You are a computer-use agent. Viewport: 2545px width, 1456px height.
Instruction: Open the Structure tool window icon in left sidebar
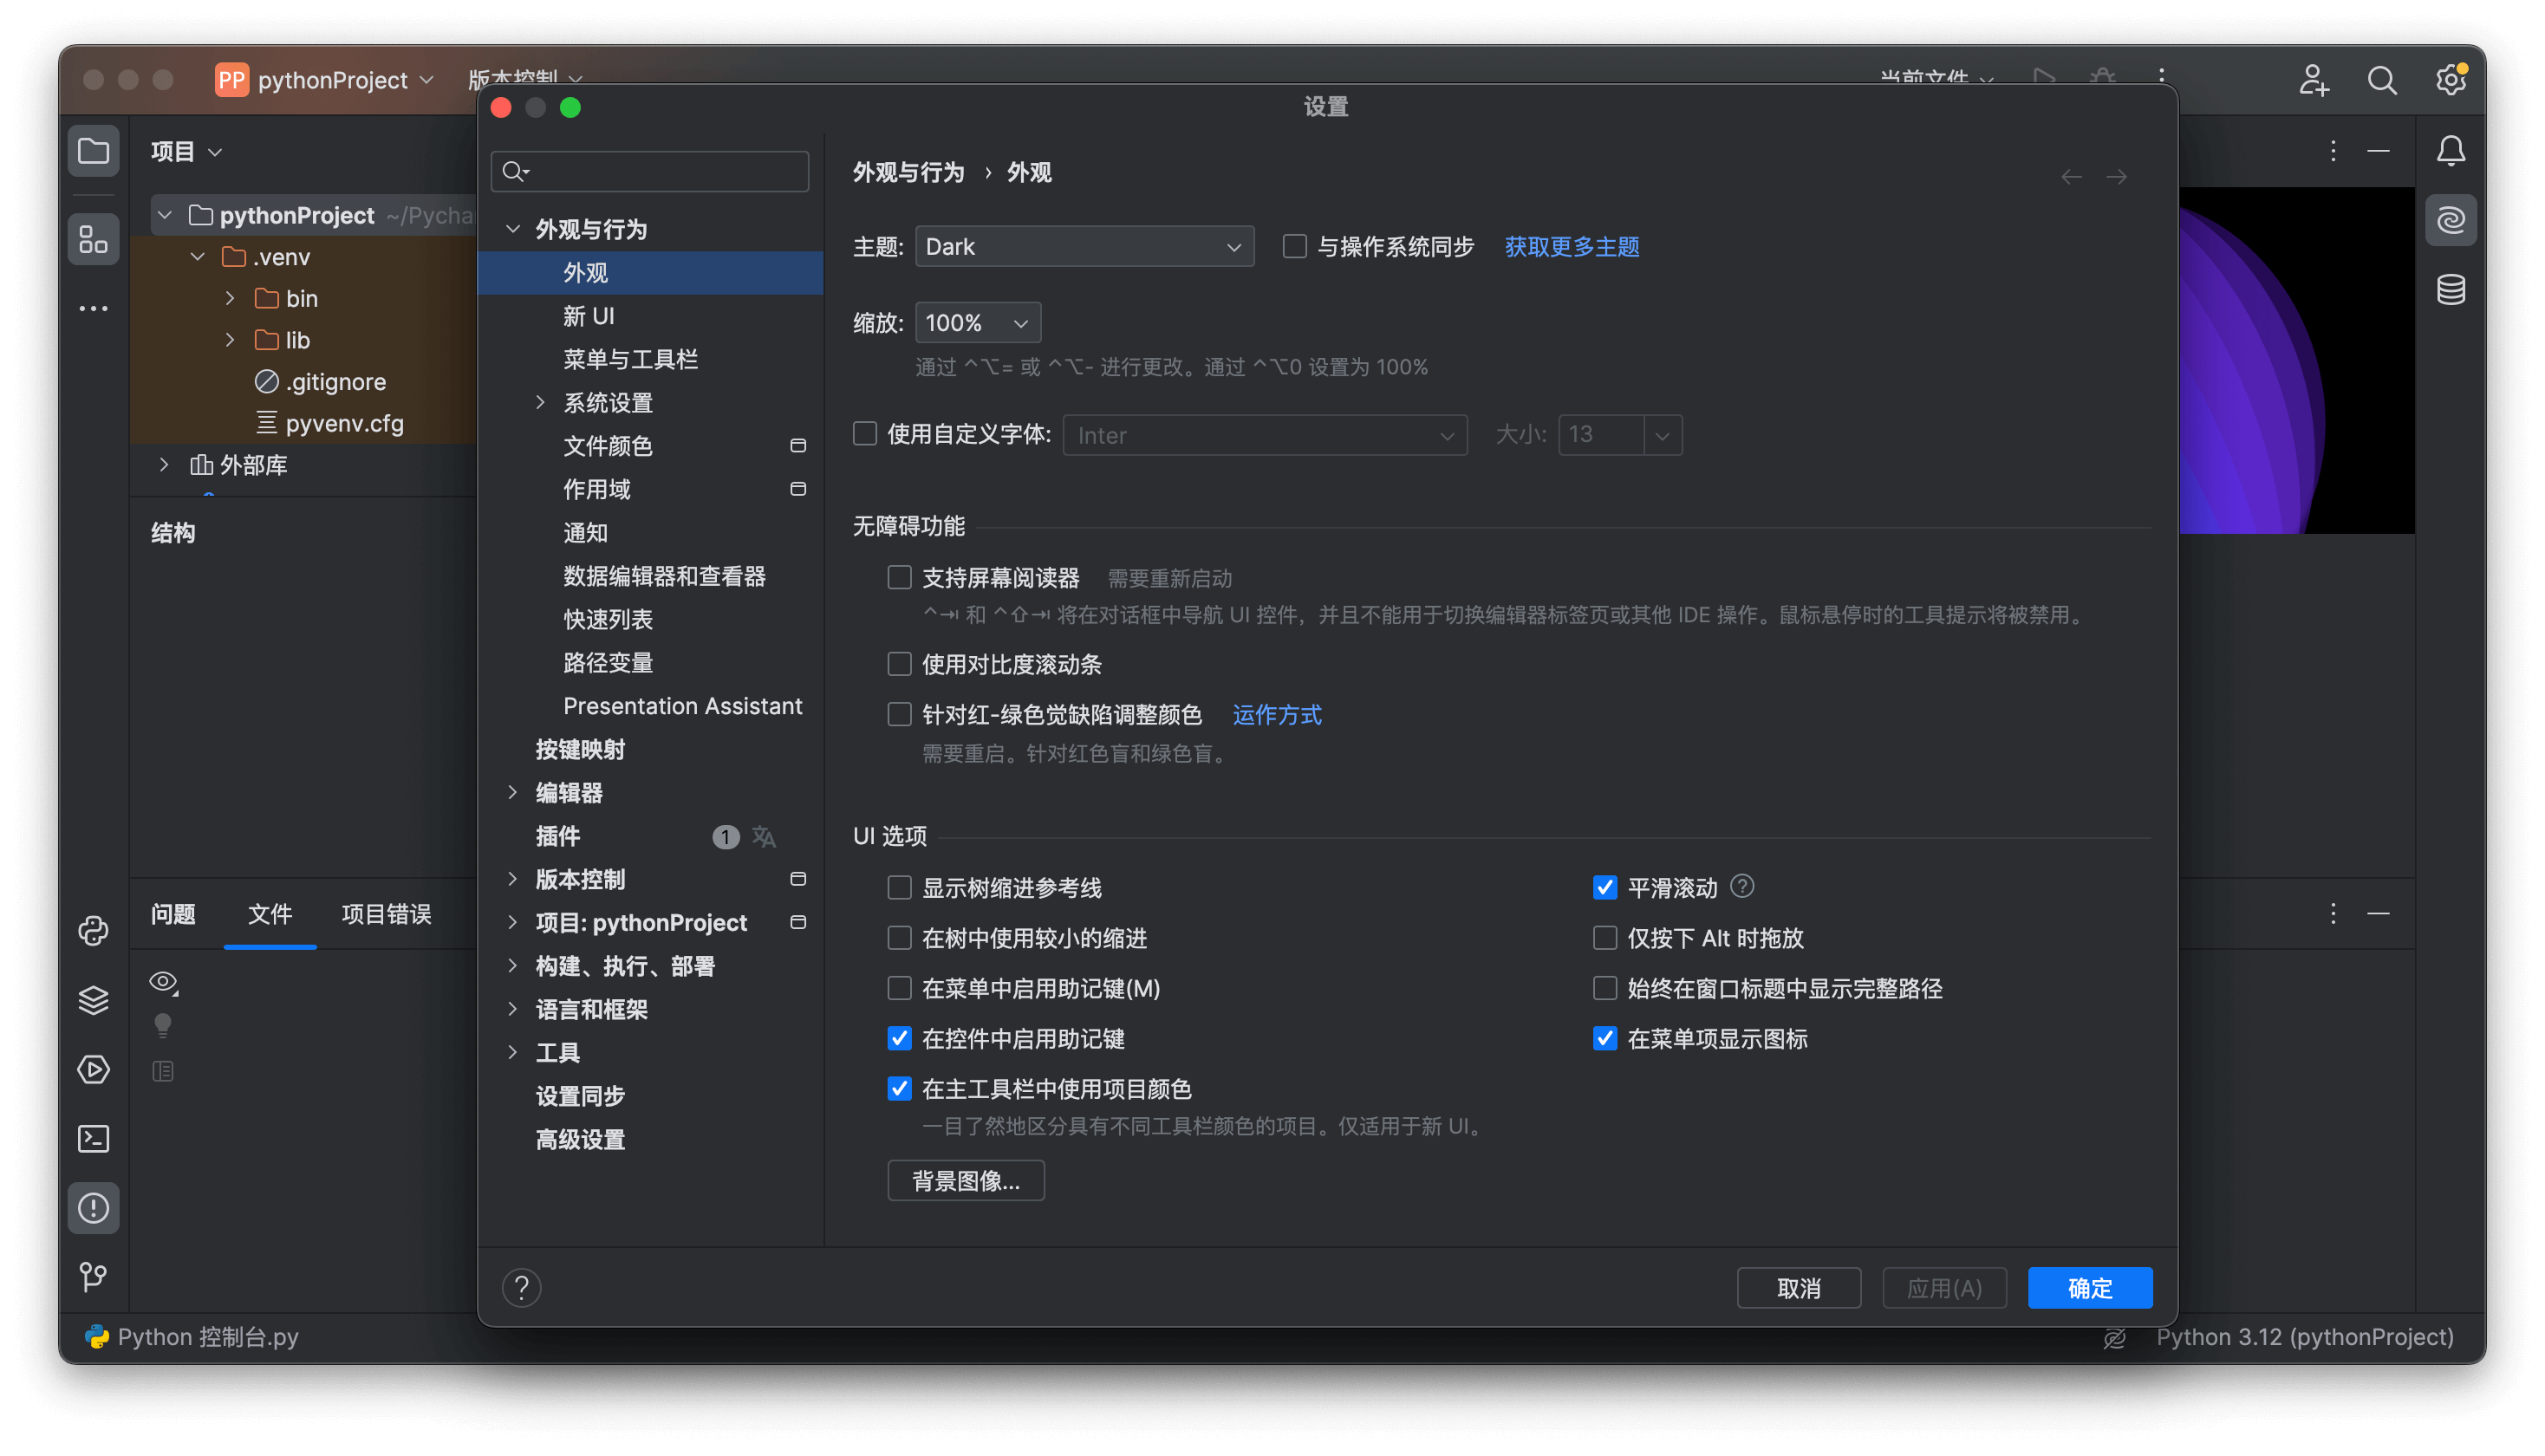point(93,239)
